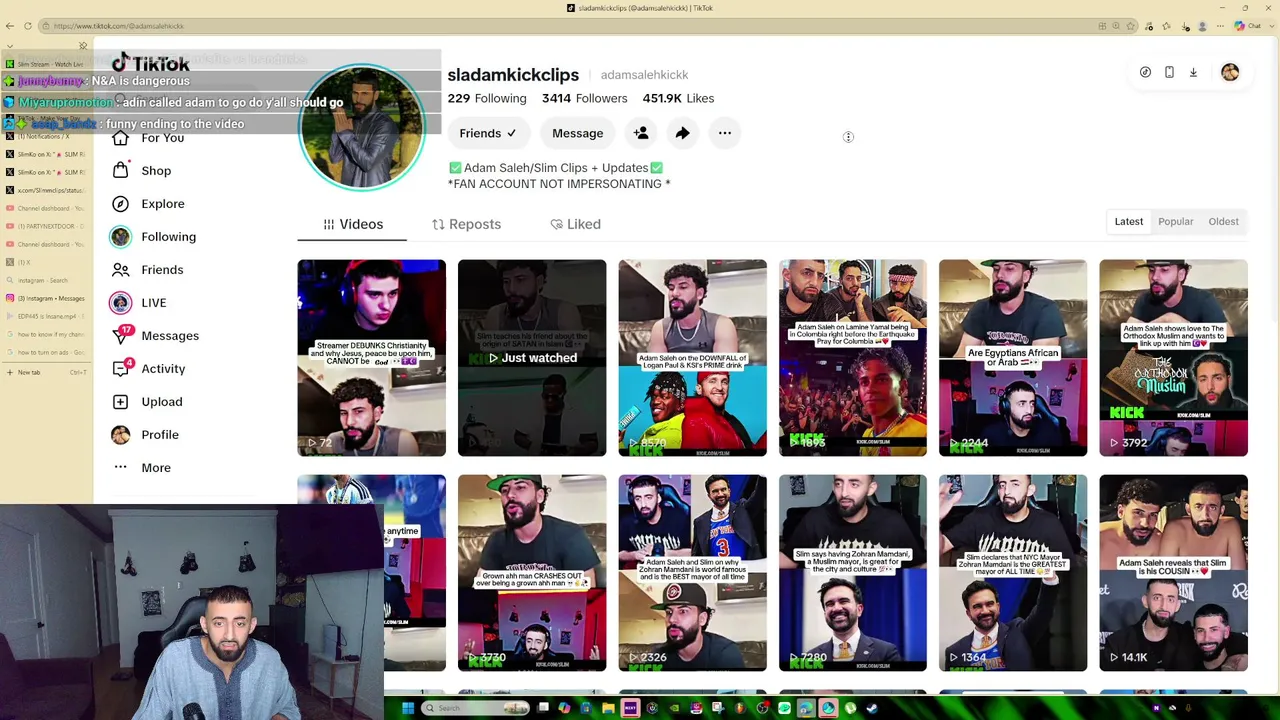Open the LIVE avatar icon in sidebar
The height and width of the screenshot is (720, 1280).
point(120,303)
